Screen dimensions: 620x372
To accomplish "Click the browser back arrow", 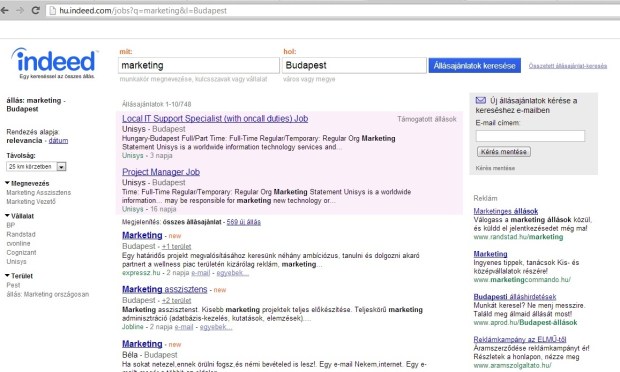I will tap(5, 11).
